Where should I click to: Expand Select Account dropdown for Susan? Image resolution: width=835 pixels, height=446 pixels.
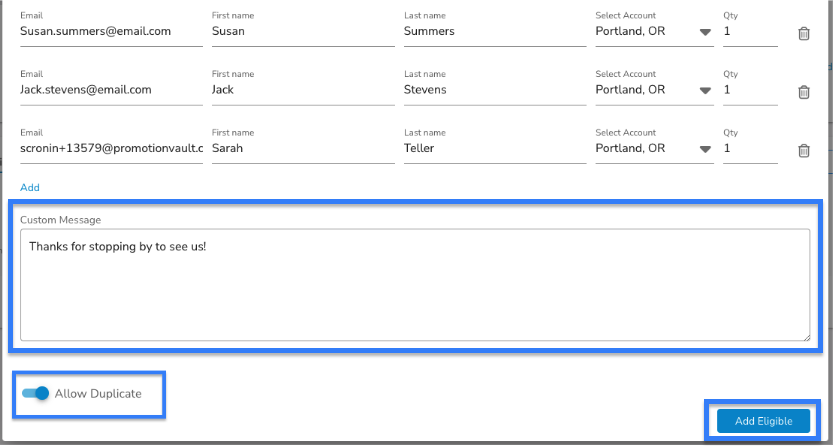tap(654, 31)
